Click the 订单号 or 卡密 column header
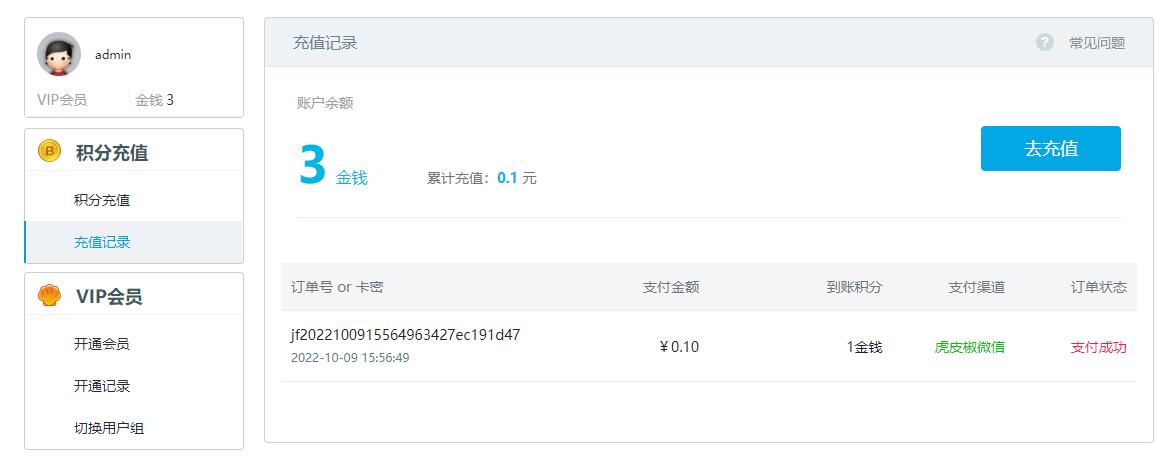Image resolution: width=1176 pixels, height=471 pixels. click(x=338, y=287)
